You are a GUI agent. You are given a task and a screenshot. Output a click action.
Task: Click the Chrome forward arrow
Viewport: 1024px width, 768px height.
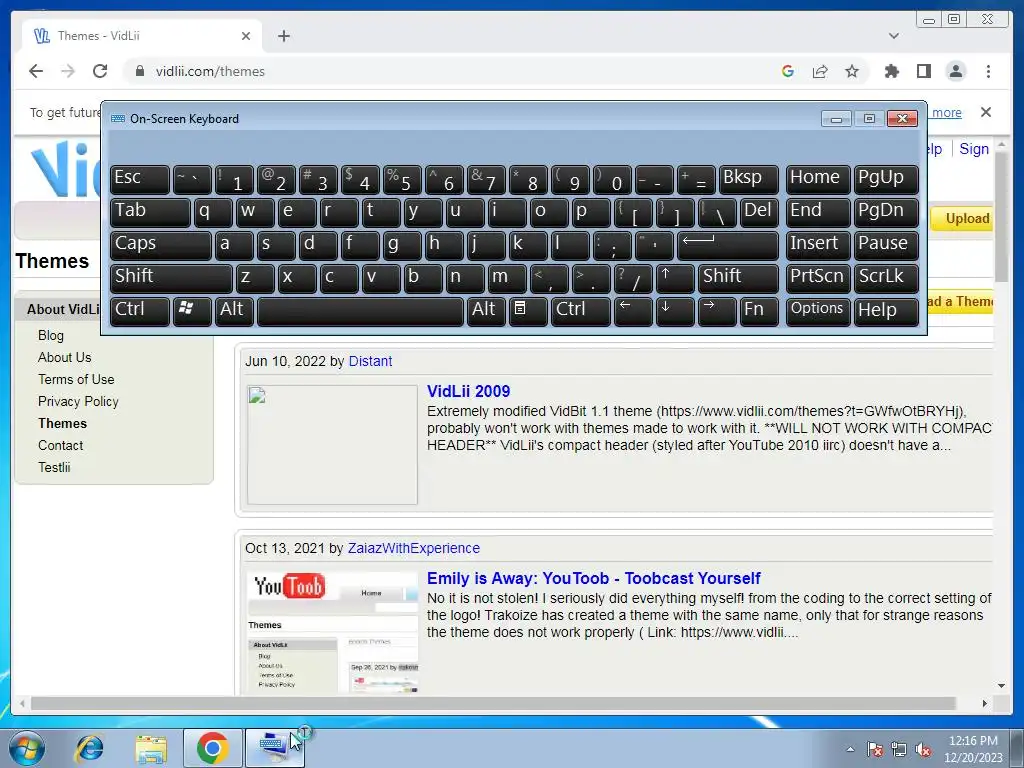coord(68,71)
